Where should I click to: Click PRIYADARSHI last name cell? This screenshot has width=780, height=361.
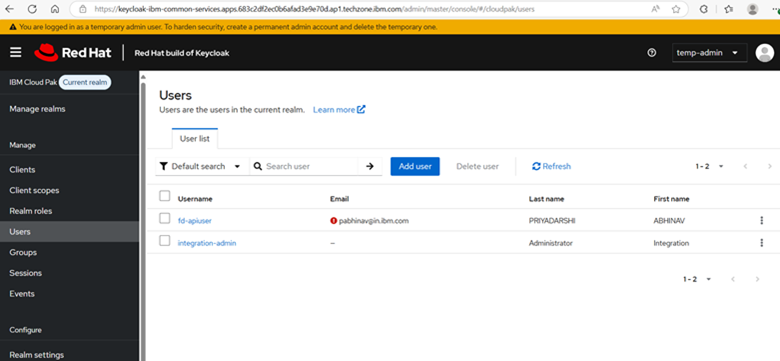[x=552, y=220]
